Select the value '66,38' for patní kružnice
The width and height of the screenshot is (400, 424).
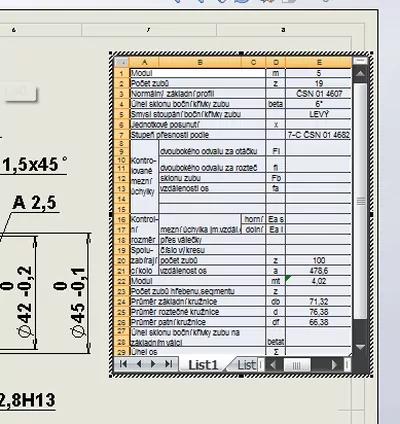319,322
